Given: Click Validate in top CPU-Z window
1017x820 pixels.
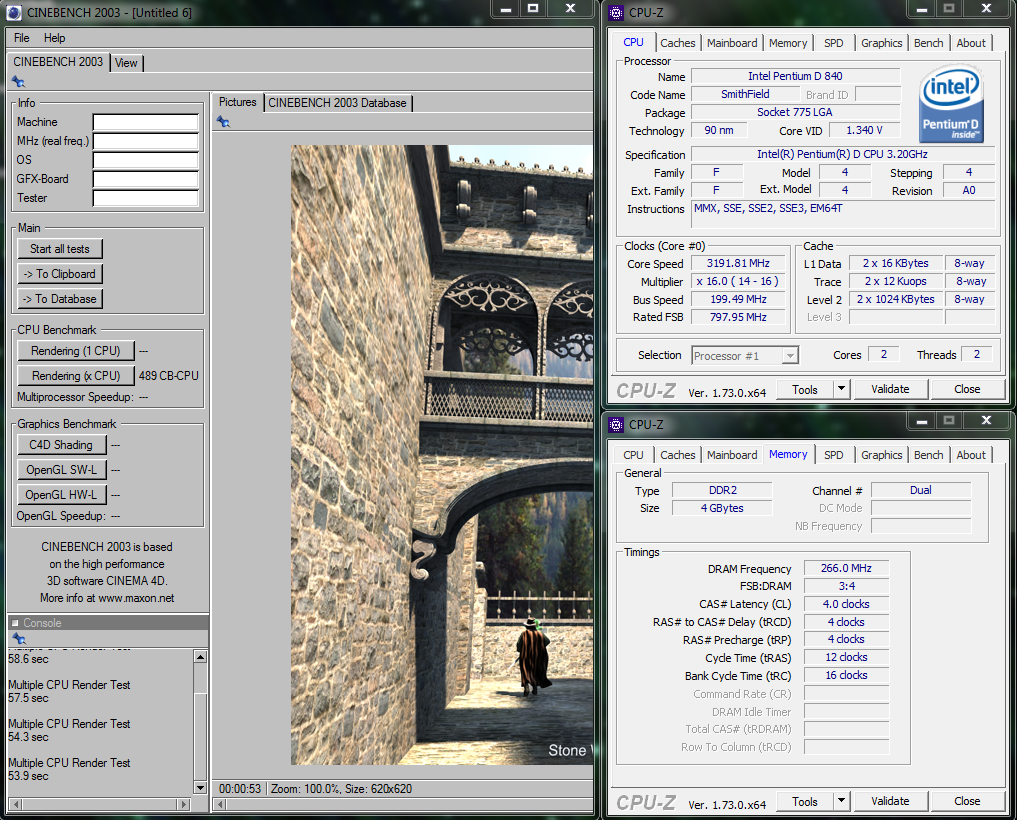Looking at the screenshot, I should 890,389.
